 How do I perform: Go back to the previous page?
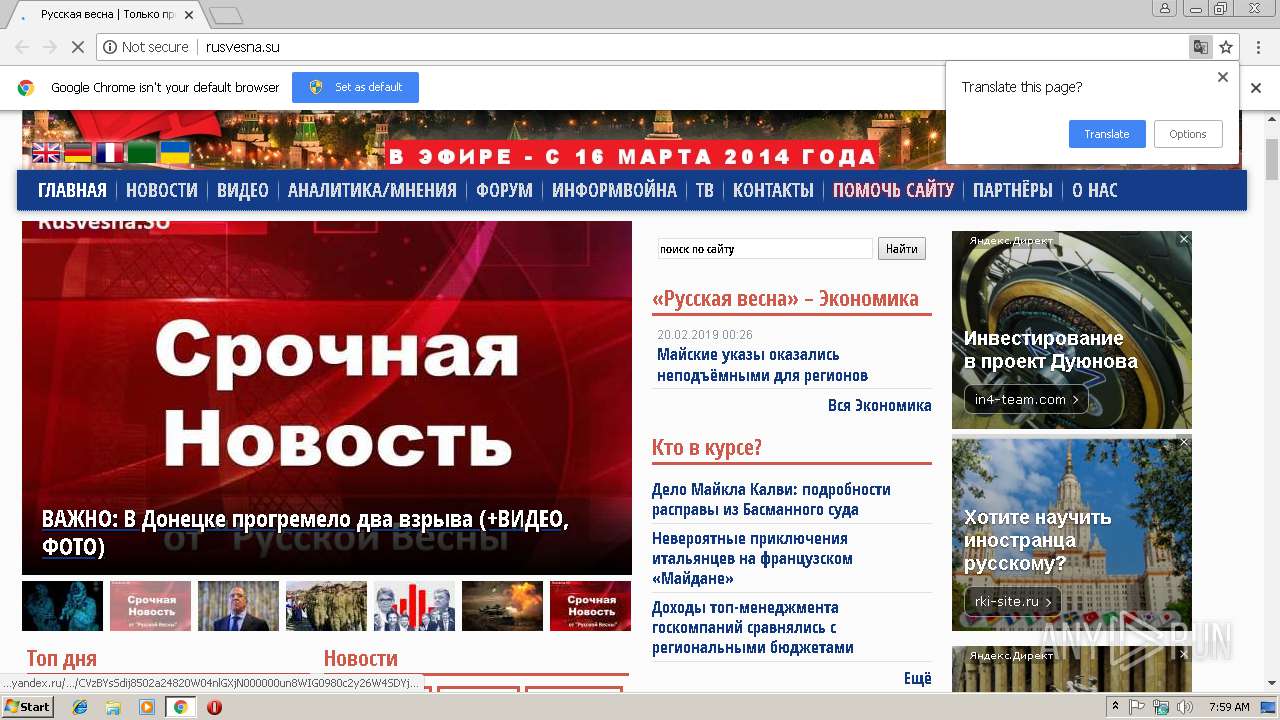(x=22, y=47)
